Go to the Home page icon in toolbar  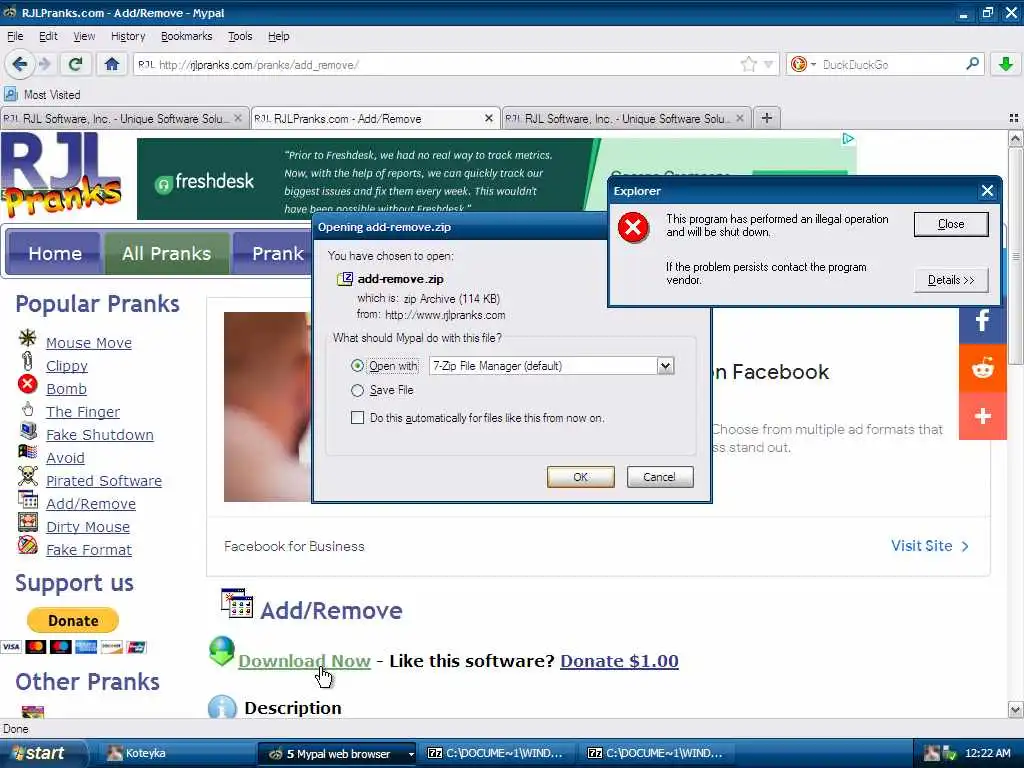tap(112, 64)
